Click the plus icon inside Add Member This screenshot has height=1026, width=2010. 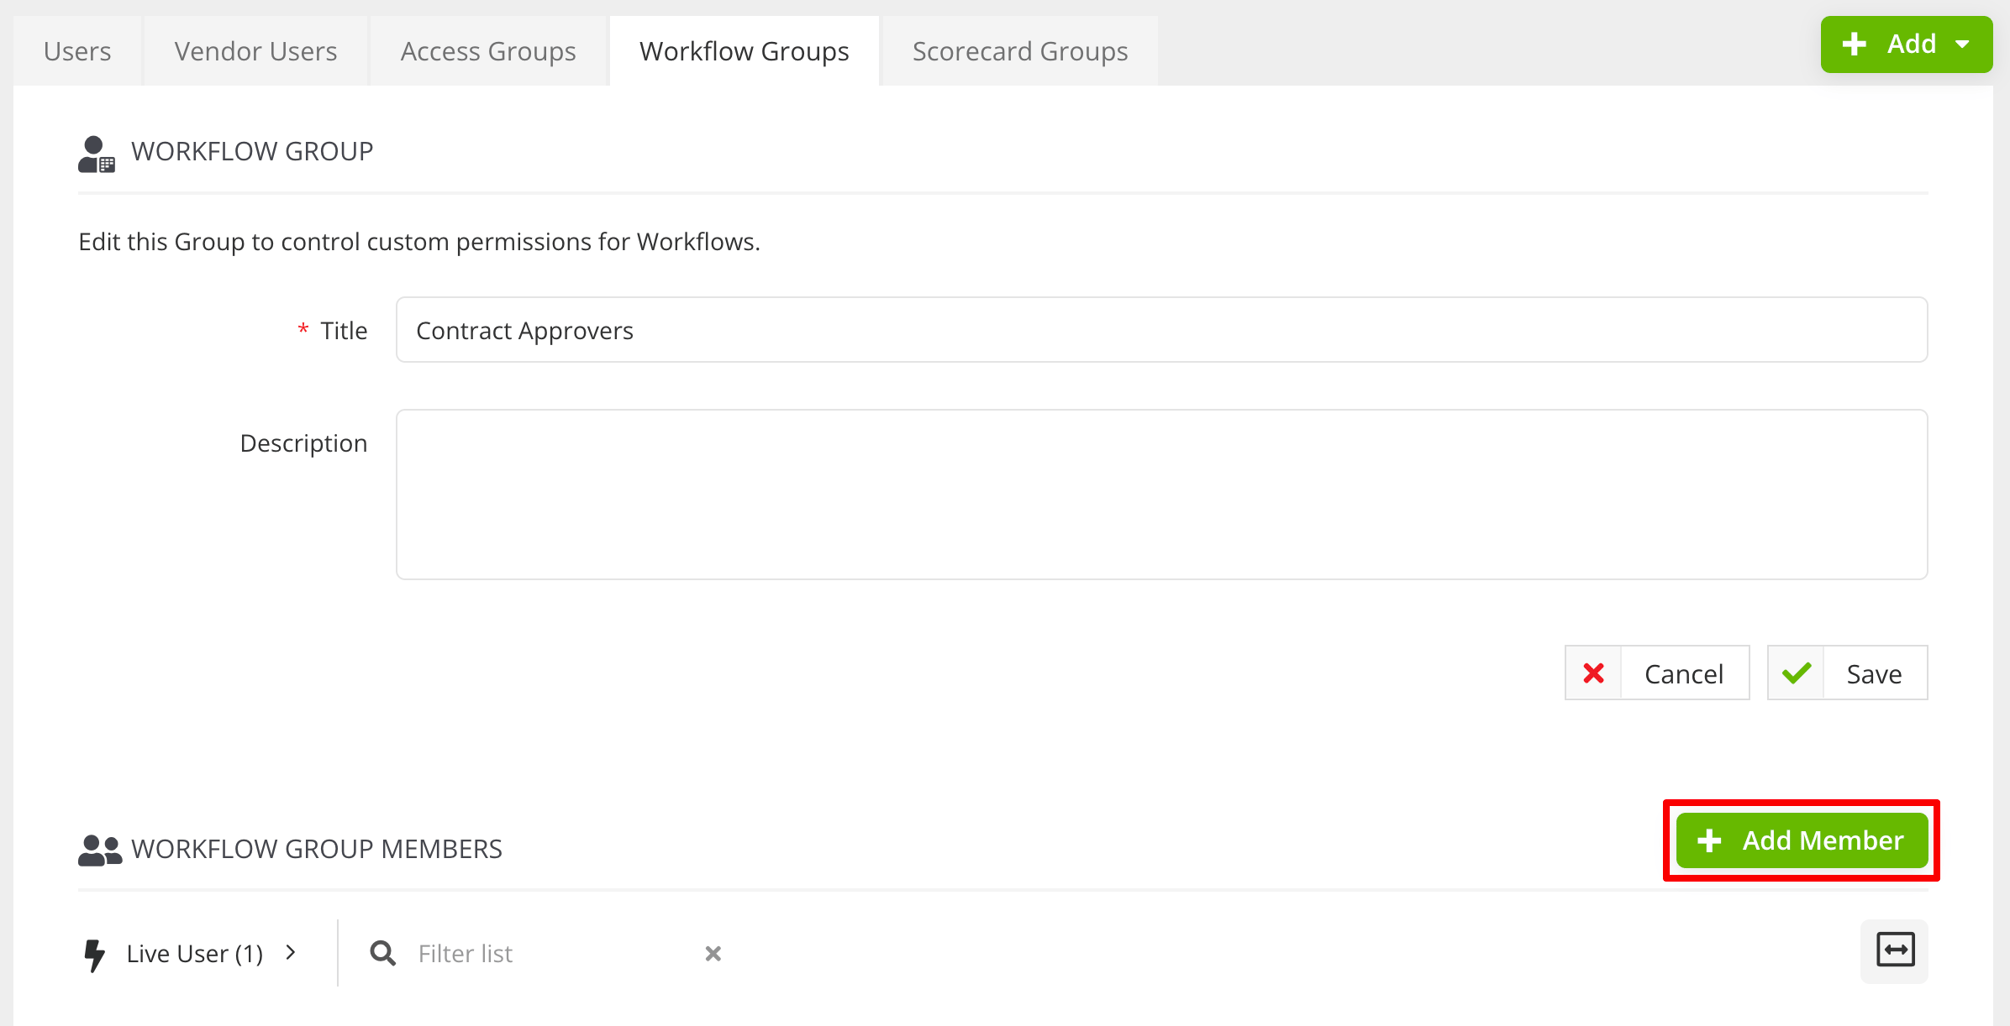pos(1708,840)
